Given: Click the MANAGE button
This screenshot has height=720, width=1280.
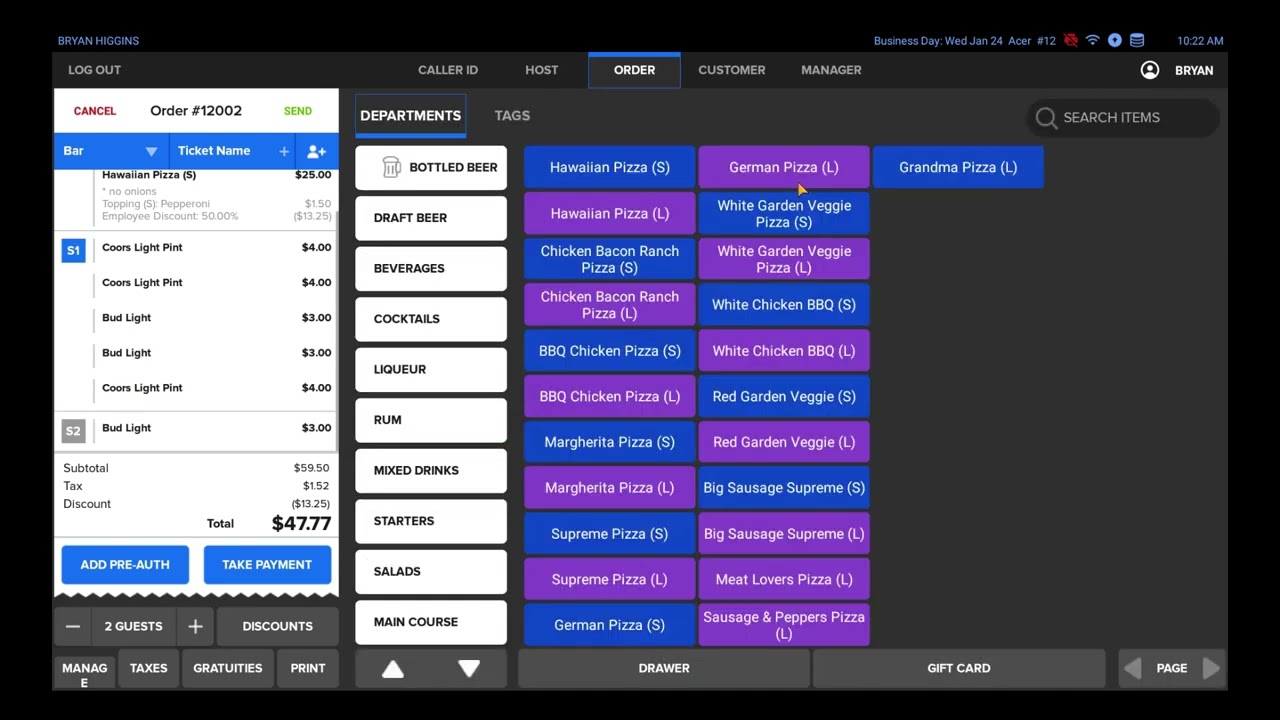Looking at the screenshot, I should point(84,674).
